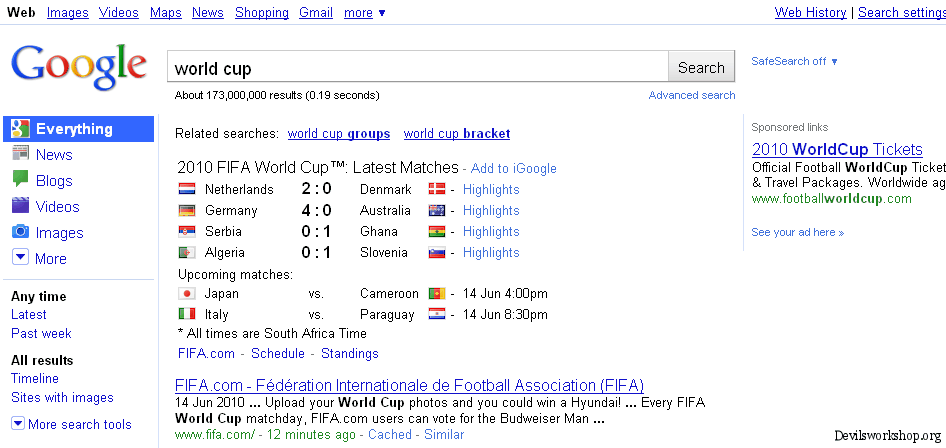Screen dimensions: 946x448
Task: Click the Germany flag icon
Action: coord(187,210)
